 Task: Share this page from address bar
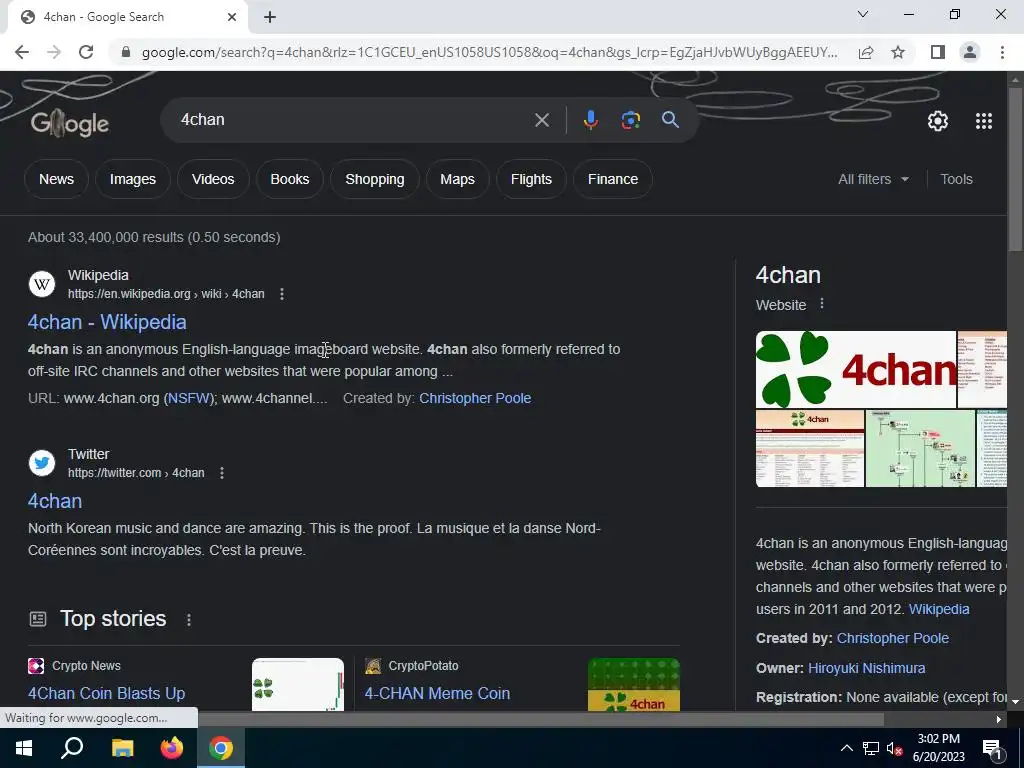pos(866,52)
